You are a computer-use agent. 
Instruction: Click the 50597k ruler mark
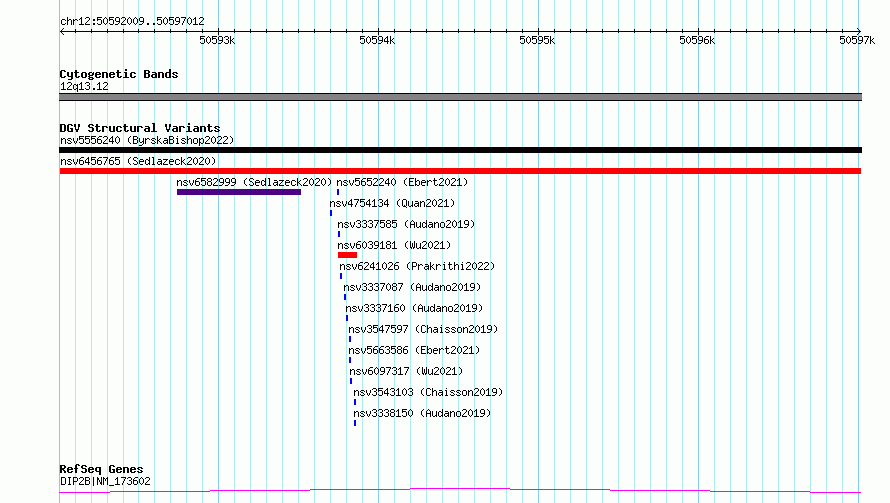pyautogui.click(x=857, y=40)
